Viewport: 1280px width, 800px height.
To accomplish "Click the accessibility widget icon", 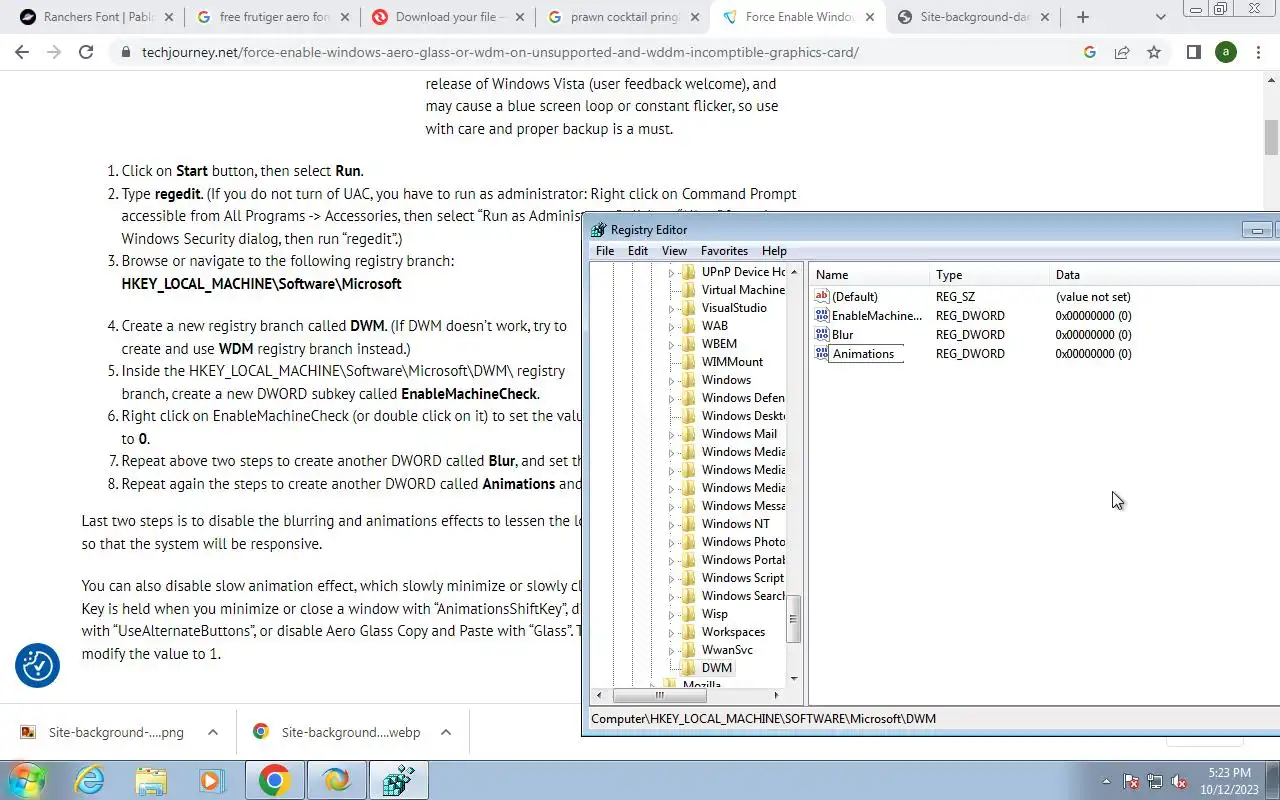I will click(37, 665).
